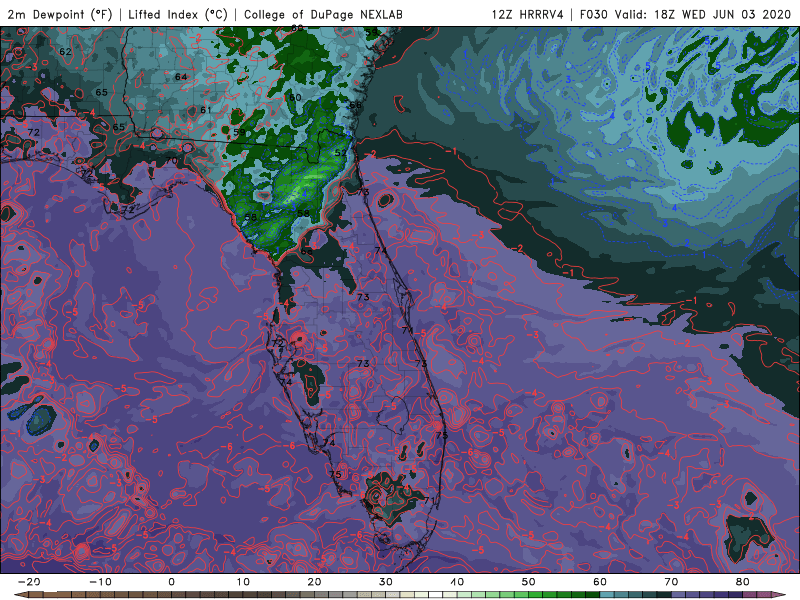Click the -20 label on the color scale
Viewport: 800px width, 600px height.
29,582
